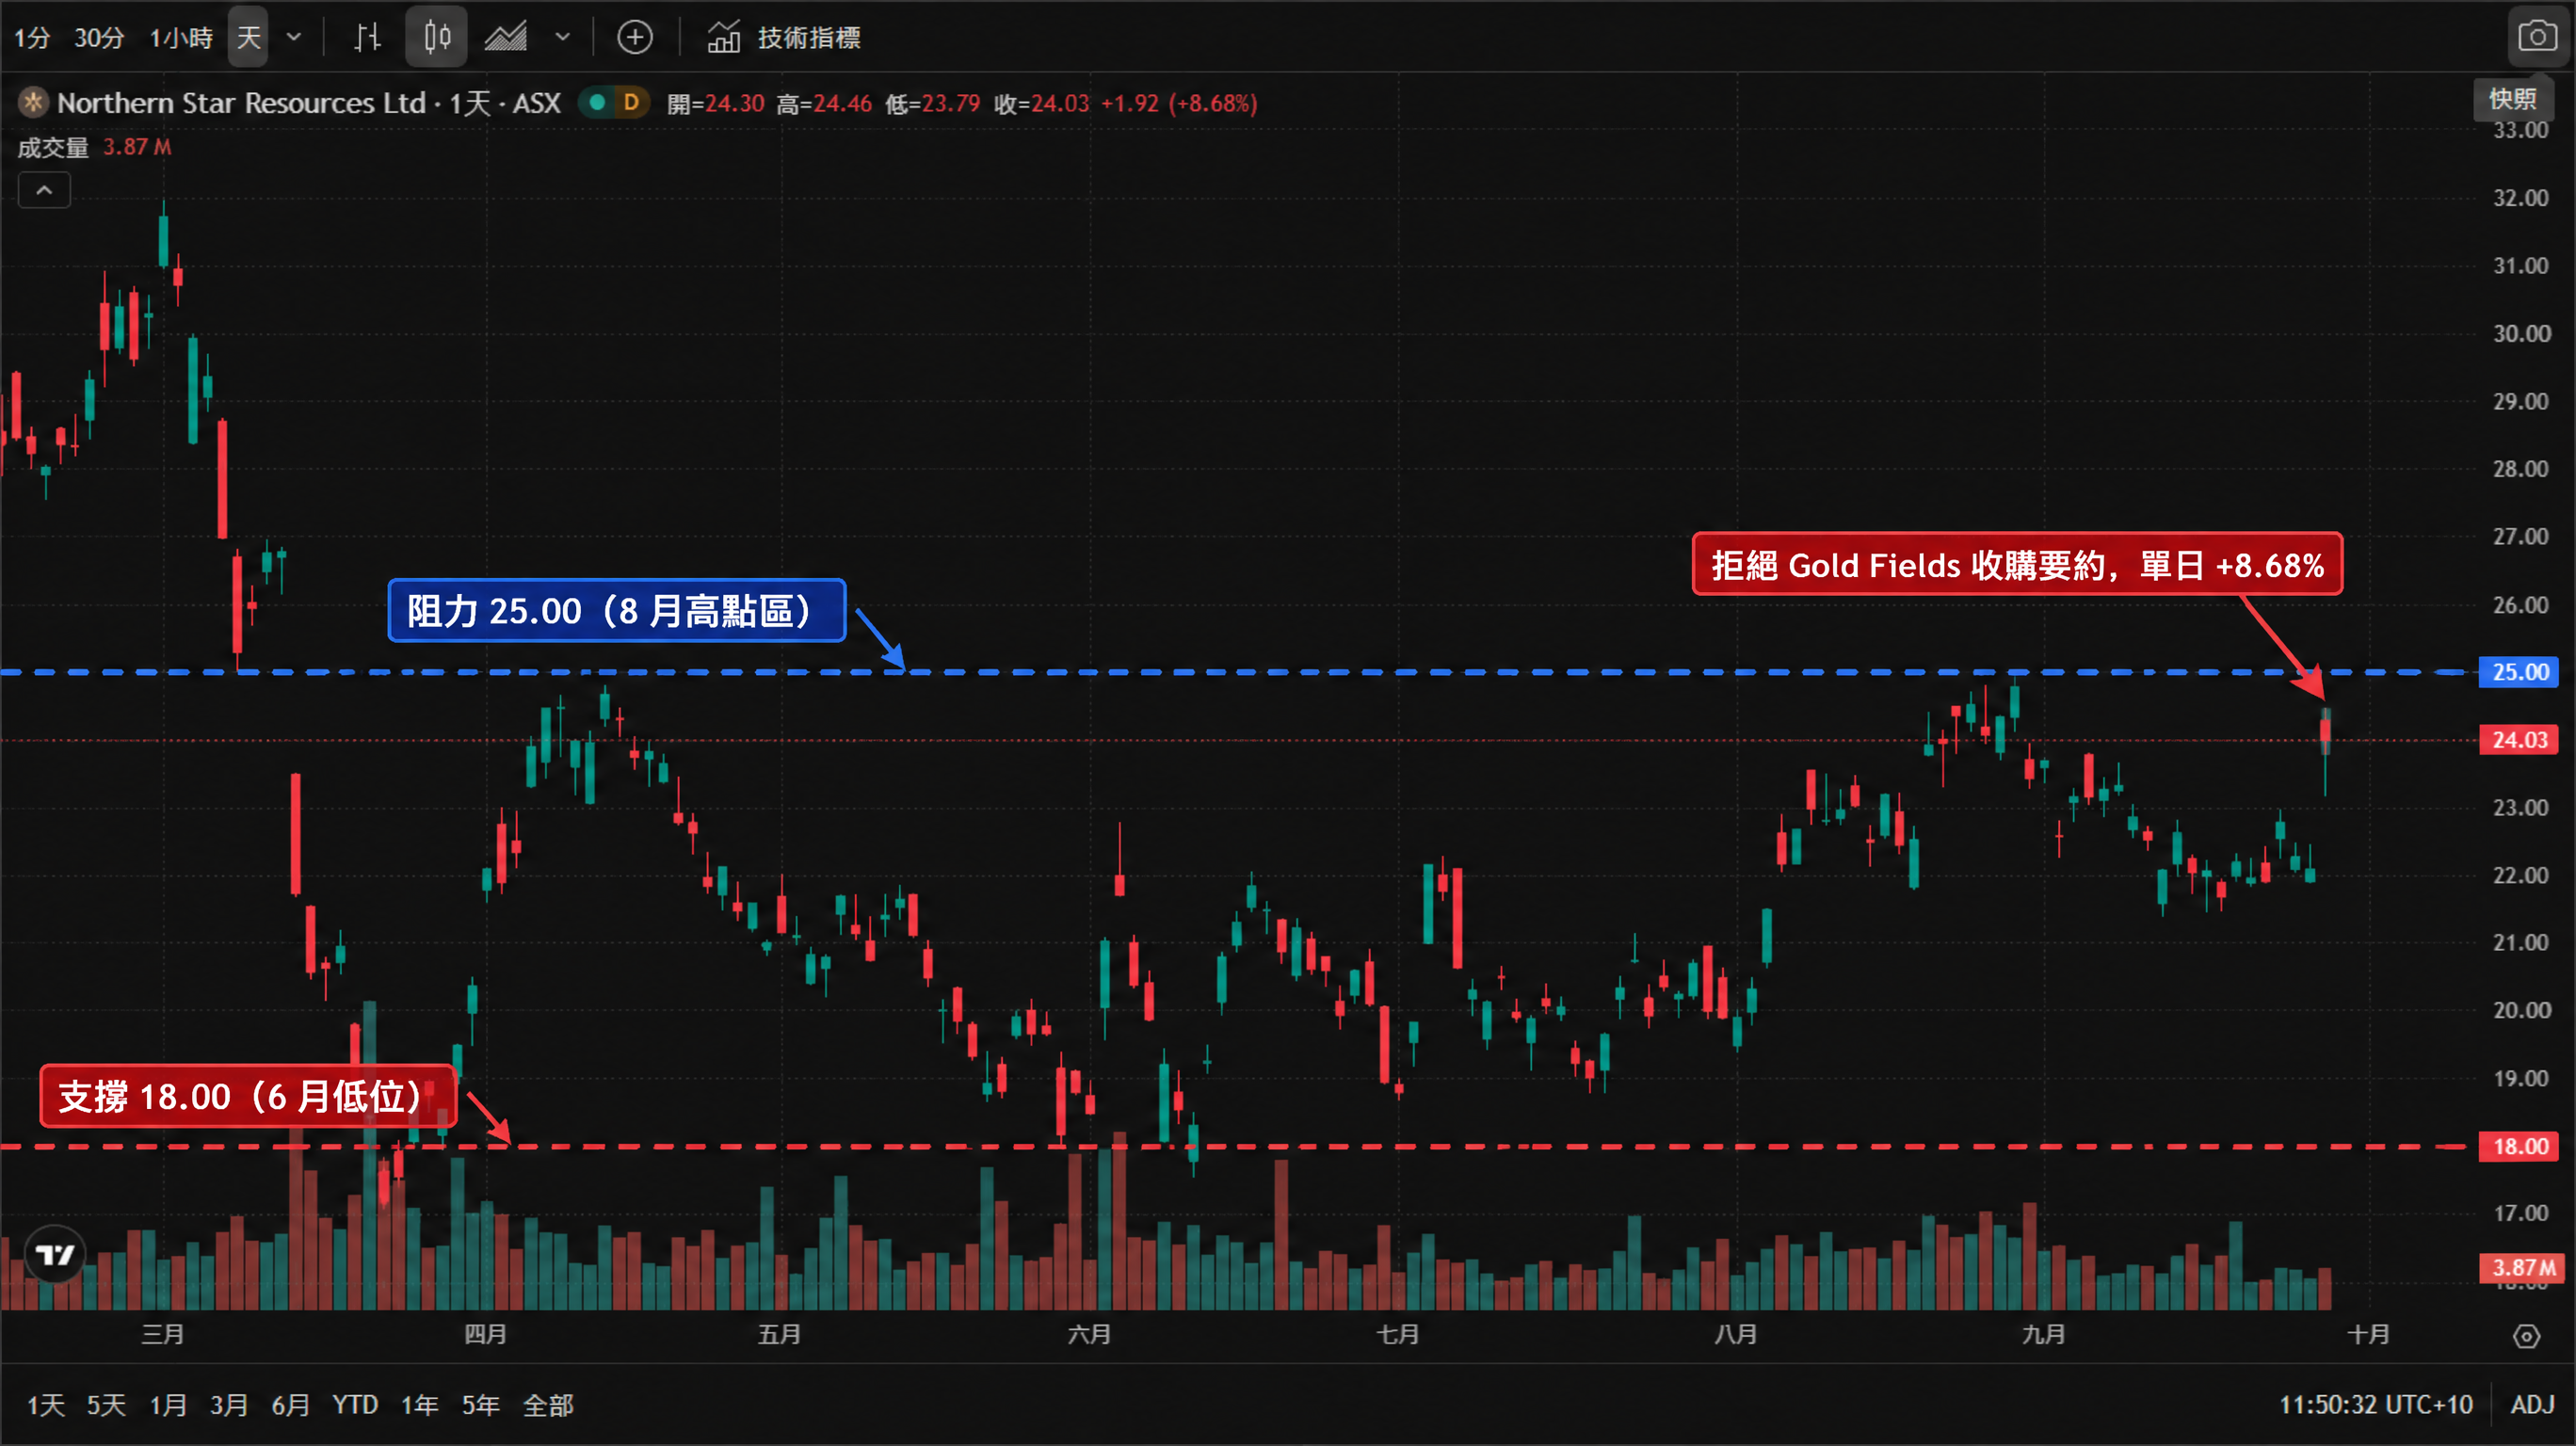Select 1天 date range
The height and width of the screenshot is (1446, 2576).
click(46, 1405)
